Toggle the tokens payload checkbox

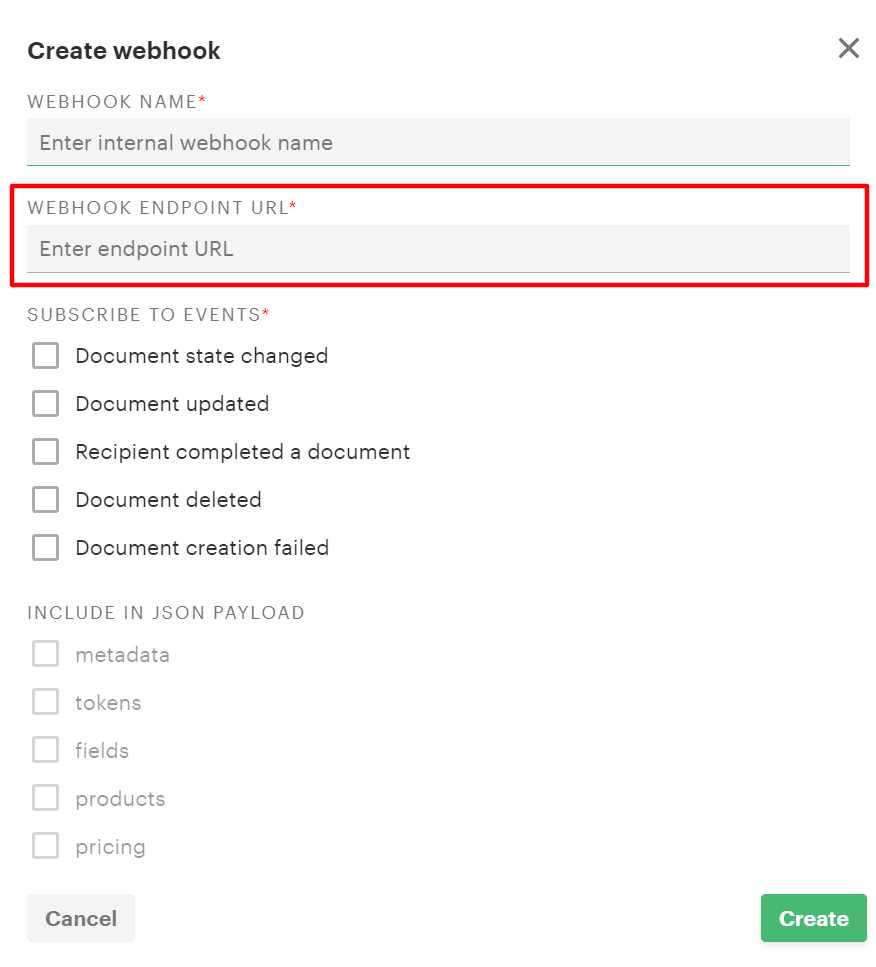click(46, 702)
